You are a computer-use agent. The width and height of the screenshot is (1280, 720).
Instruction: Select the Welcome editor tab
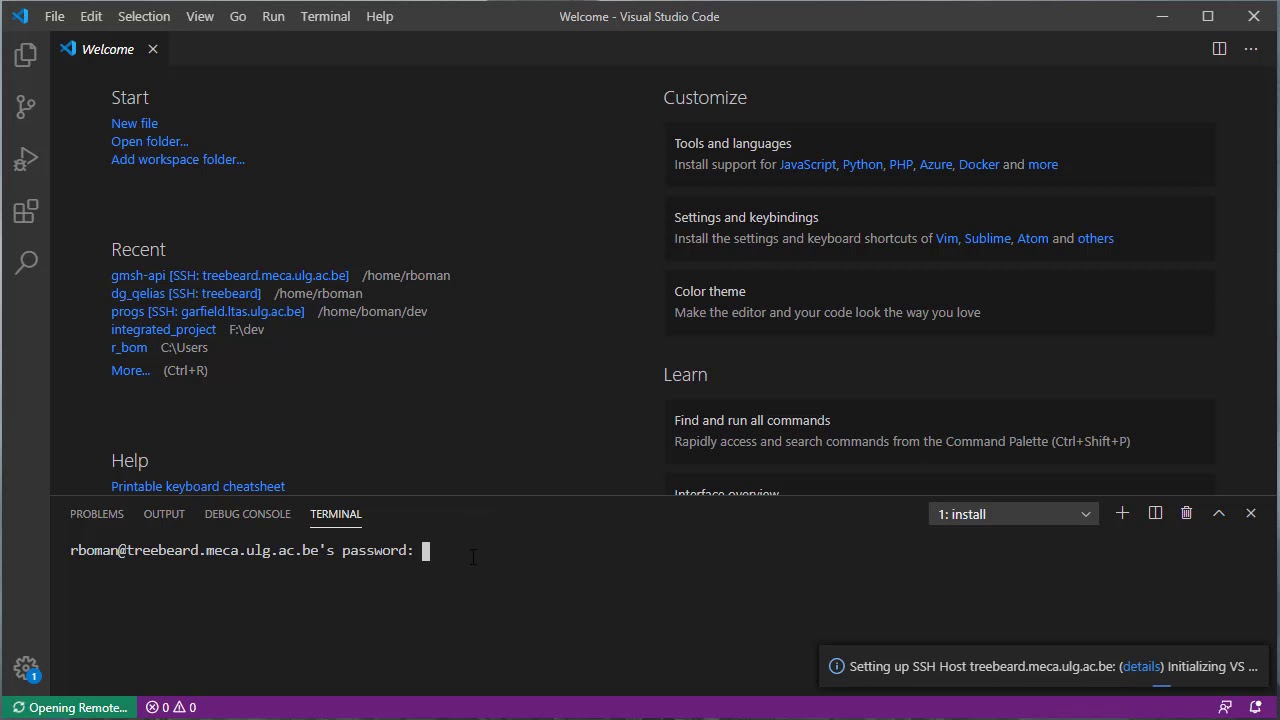click(108, 49)
